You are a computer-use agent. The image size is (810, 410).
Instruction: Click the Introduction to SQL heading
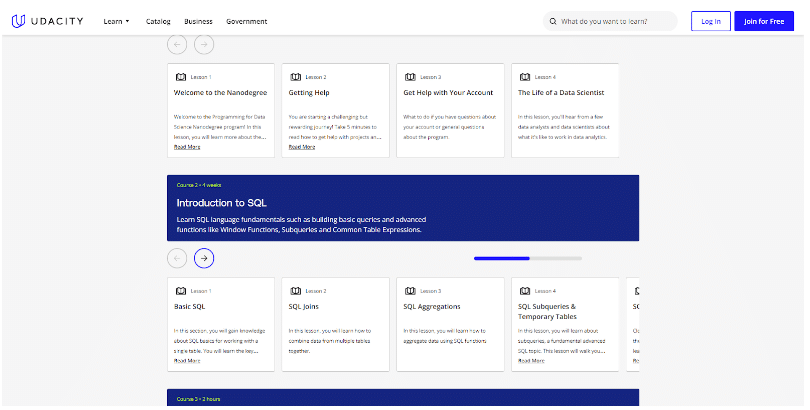coord(222,203)
